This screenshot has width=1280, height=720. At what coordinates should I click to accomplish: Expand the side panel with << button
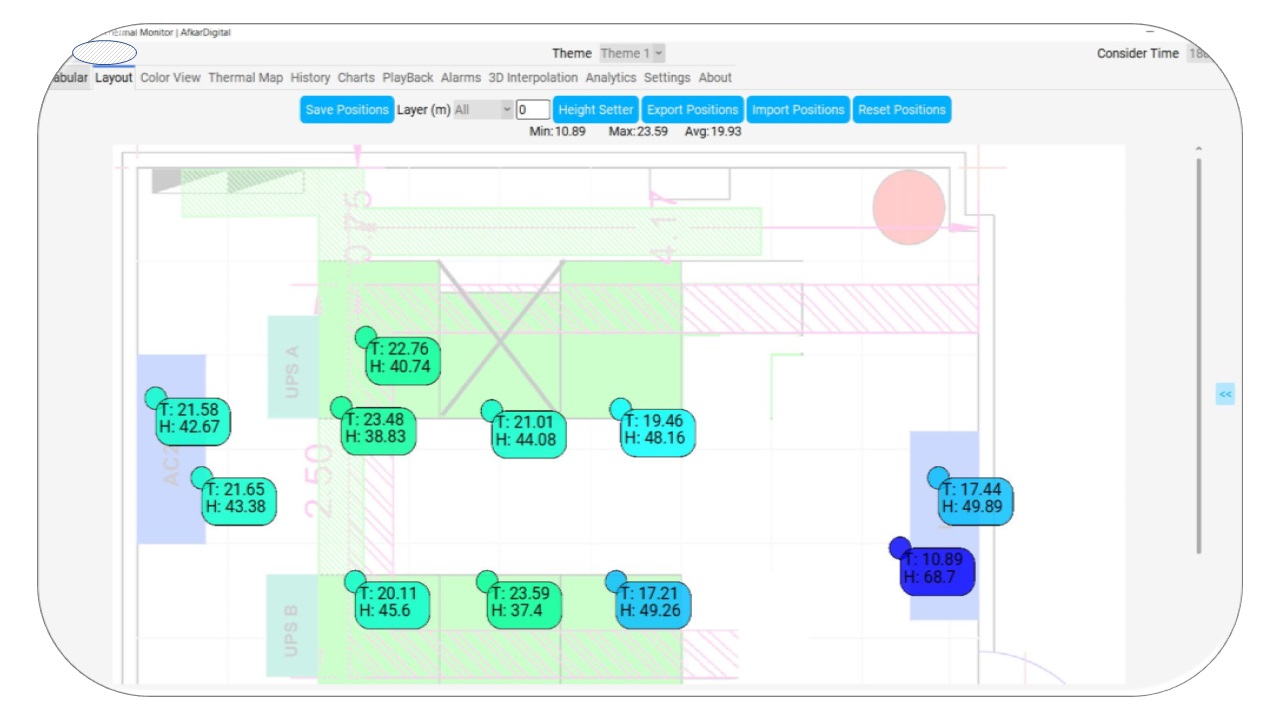click(x=1225, y=394)
